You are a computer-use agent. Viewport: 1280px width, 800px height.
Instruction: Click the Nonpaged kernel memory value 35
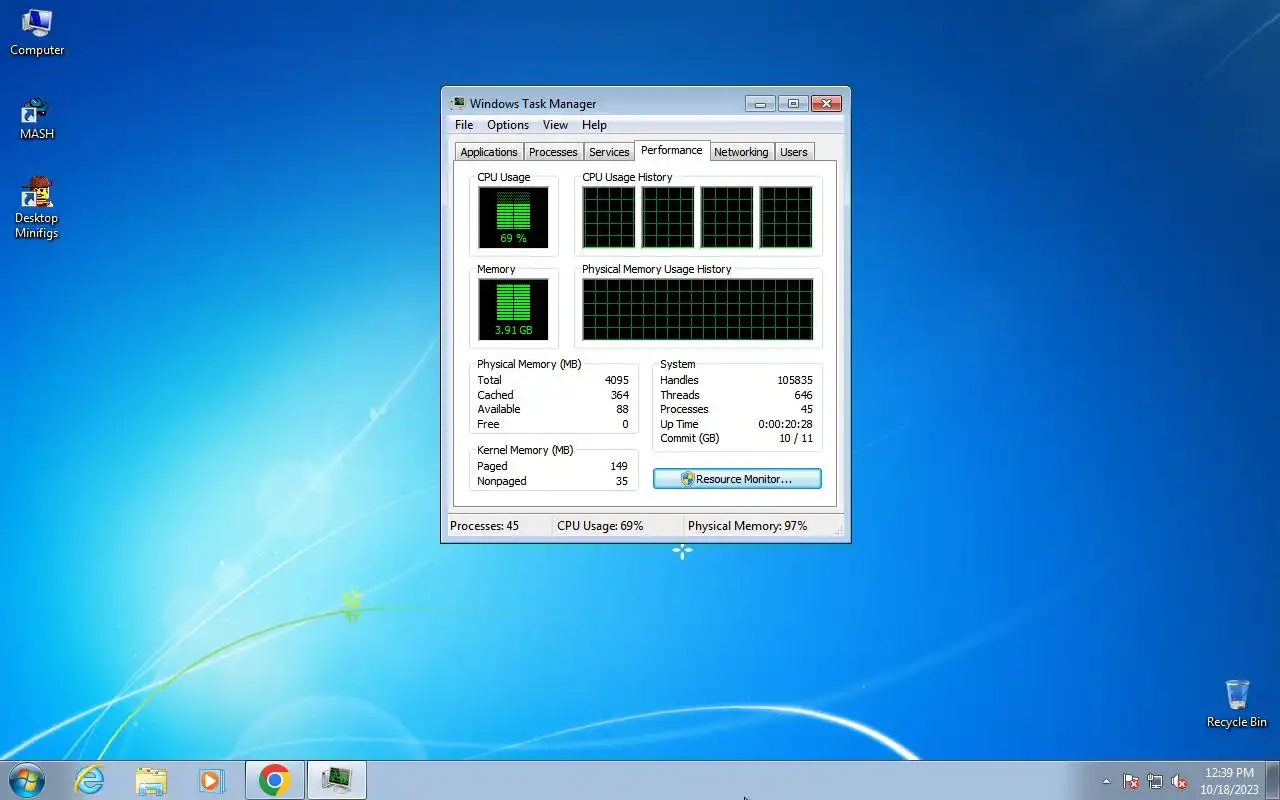coord(622,481)
